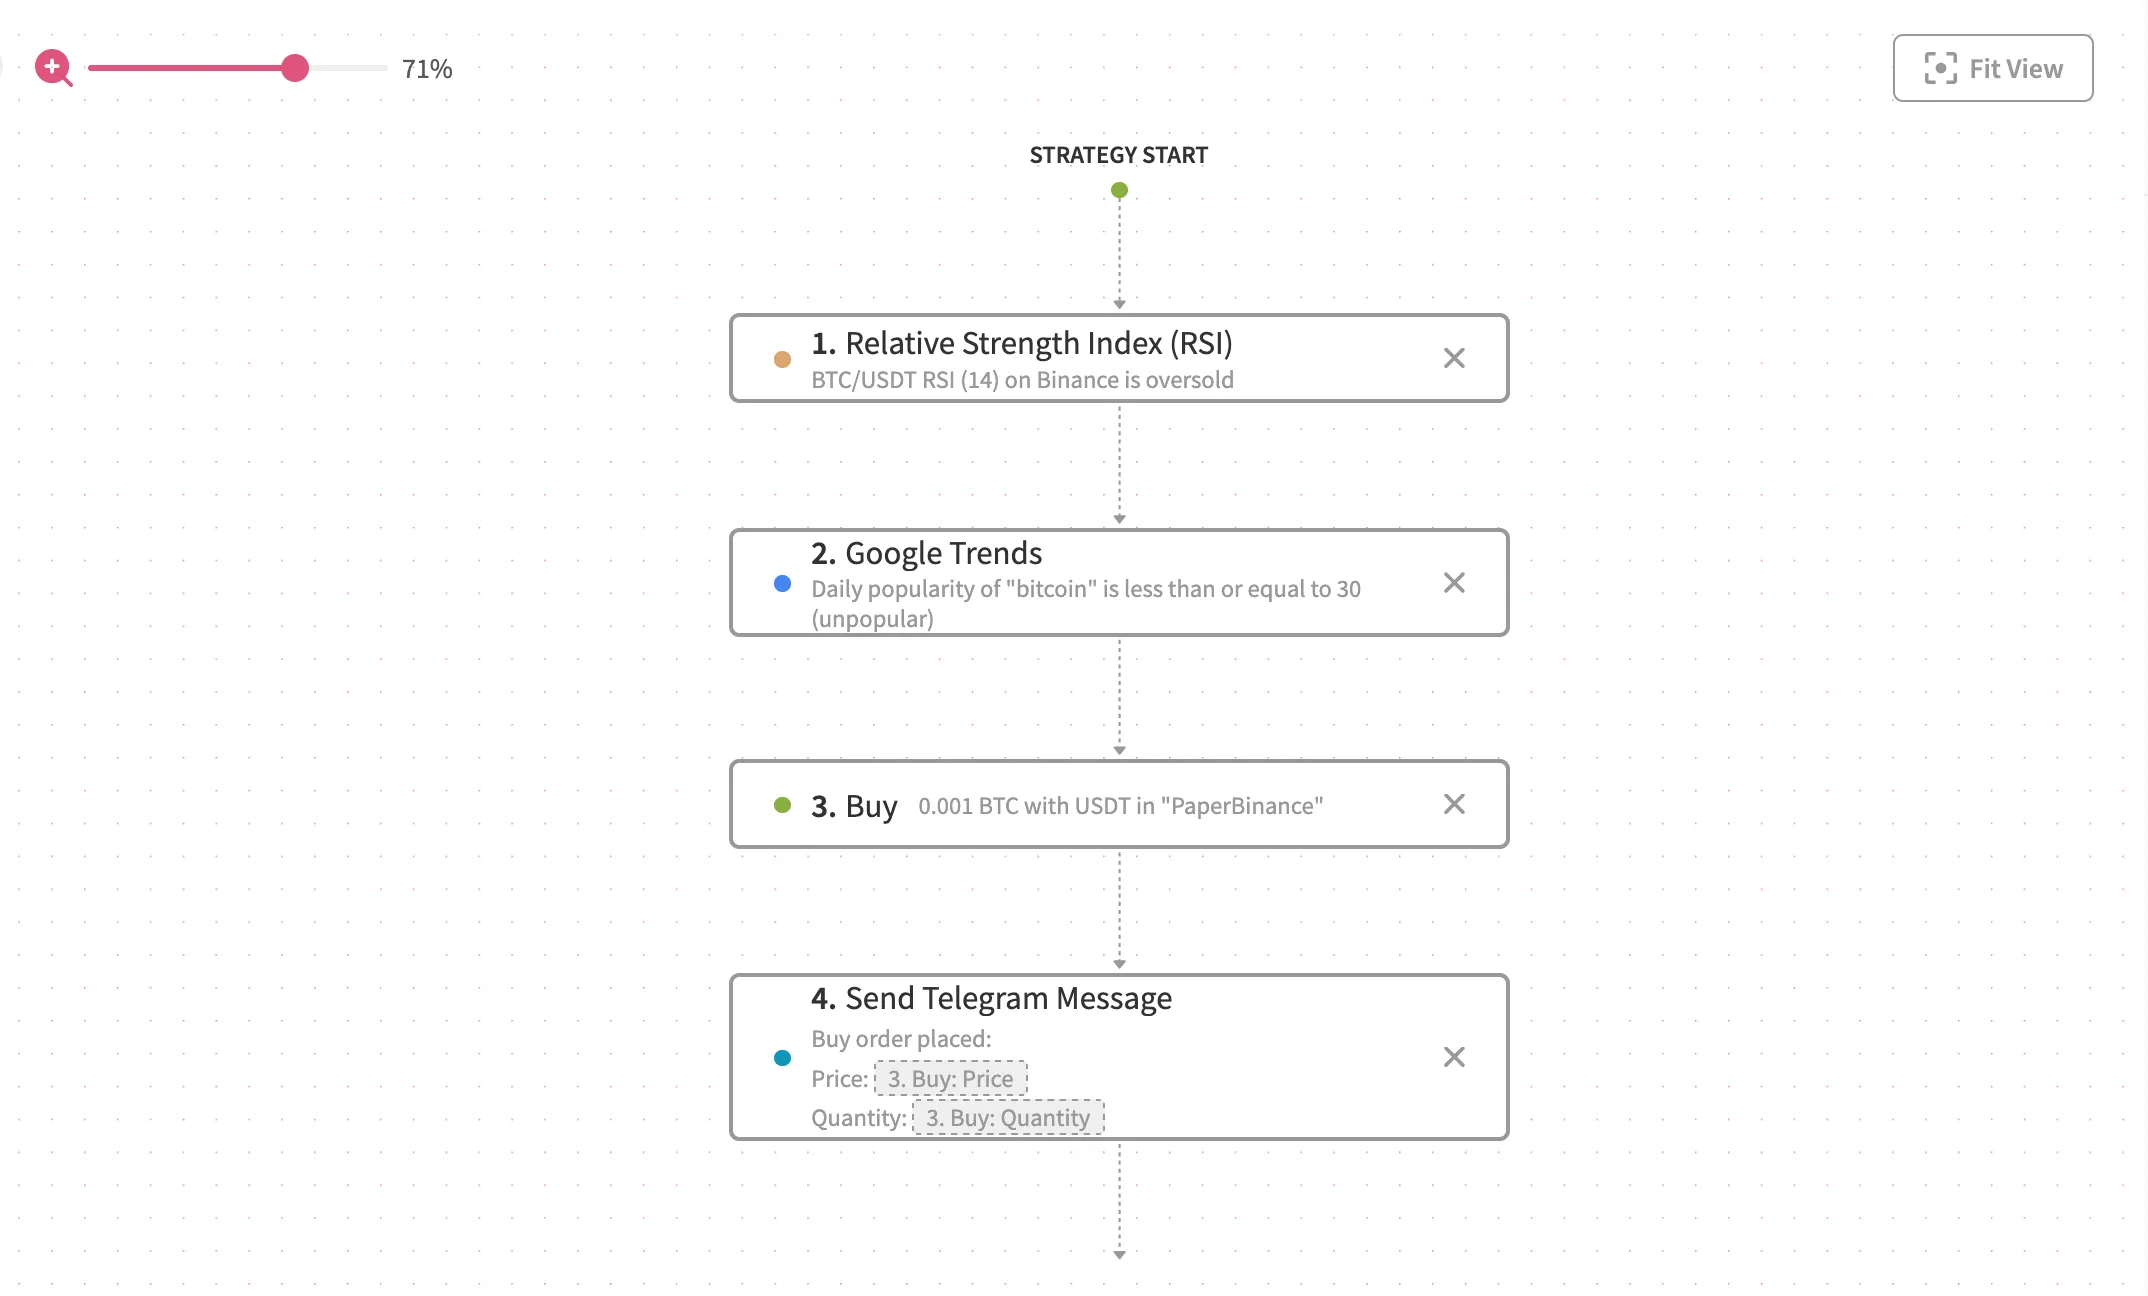Screen dimensions: 2148x1296
Task: Delete the Buy step block
Action: point(1454,804)
